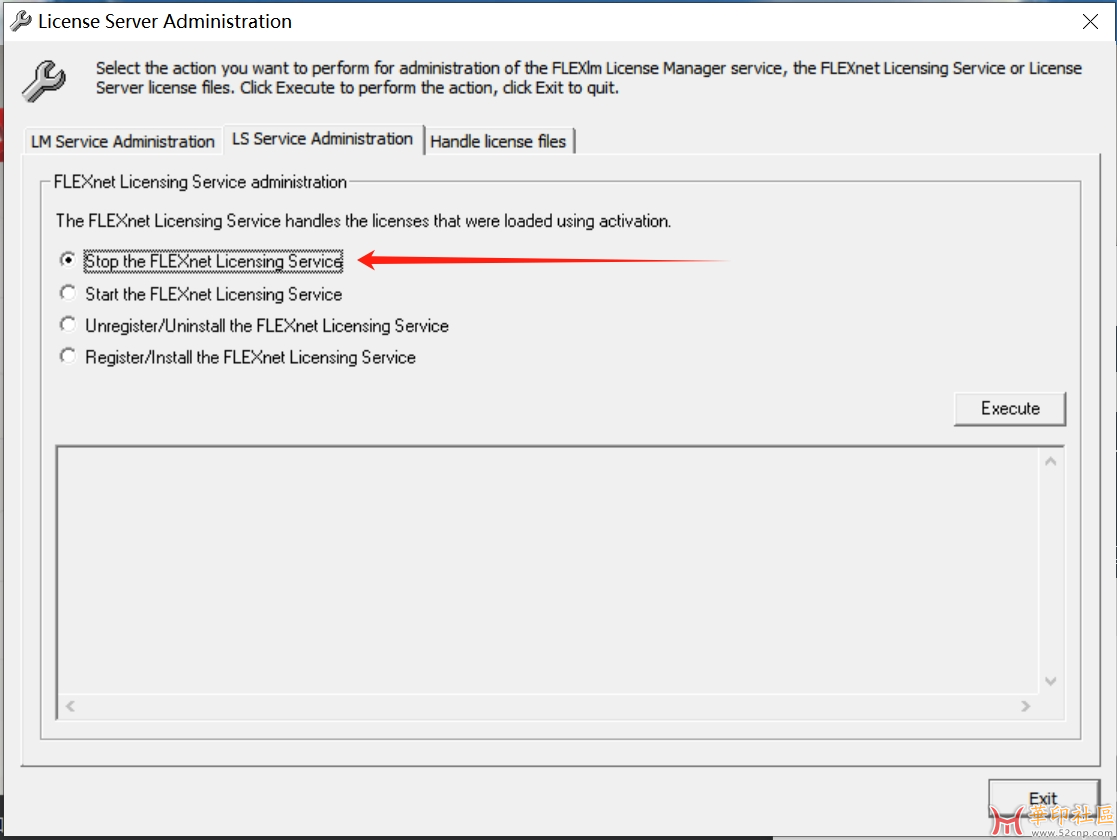Click the output log scroll up arrow

(1050, 462)
